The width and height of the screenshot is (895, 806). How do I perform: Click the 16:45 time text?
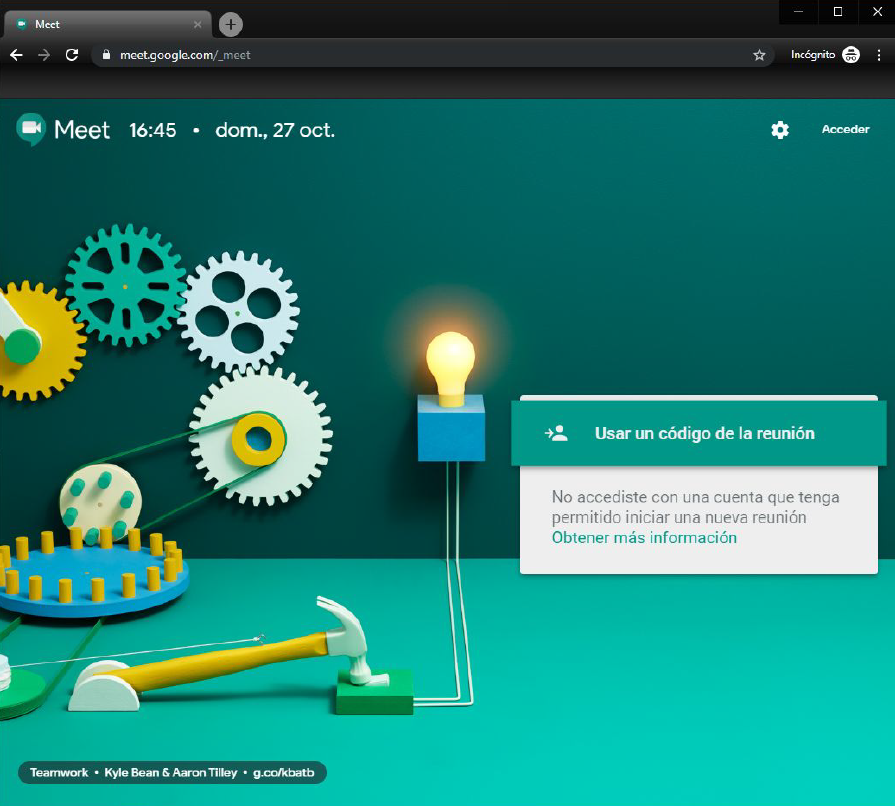[152, 130]
